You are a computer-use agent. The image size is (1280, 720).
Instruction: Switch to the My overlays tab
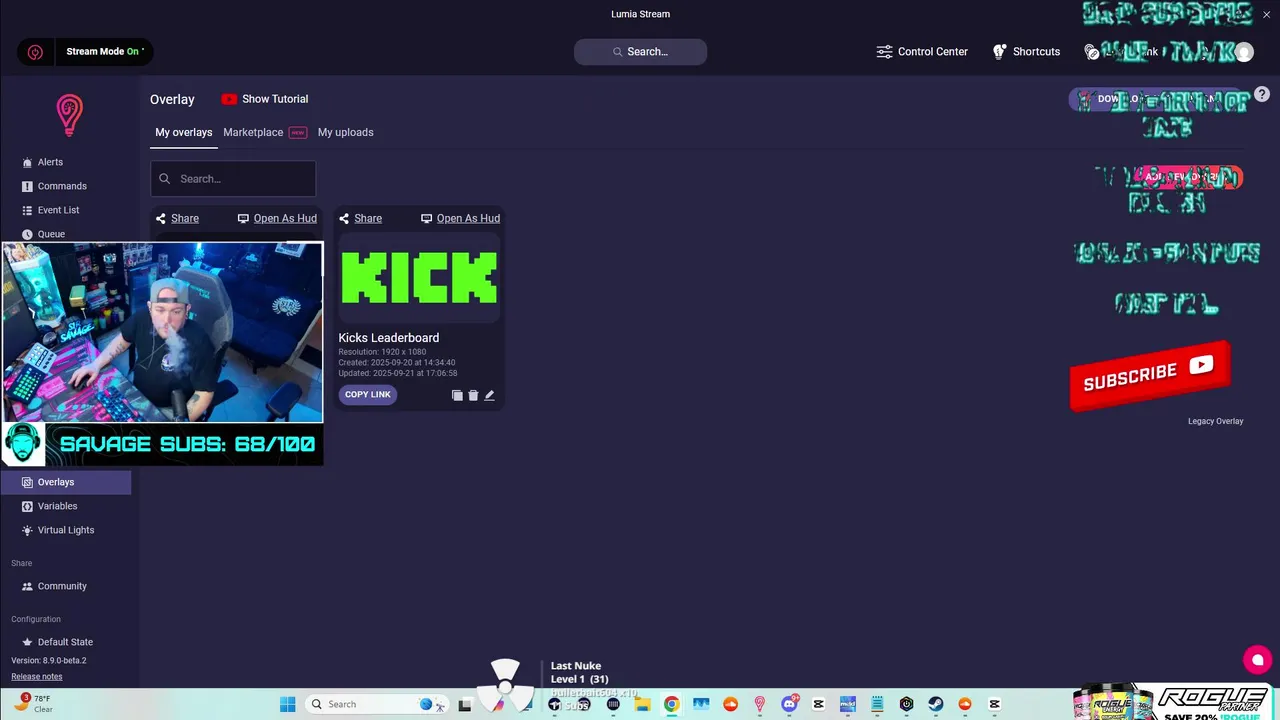tap(184, 132)
